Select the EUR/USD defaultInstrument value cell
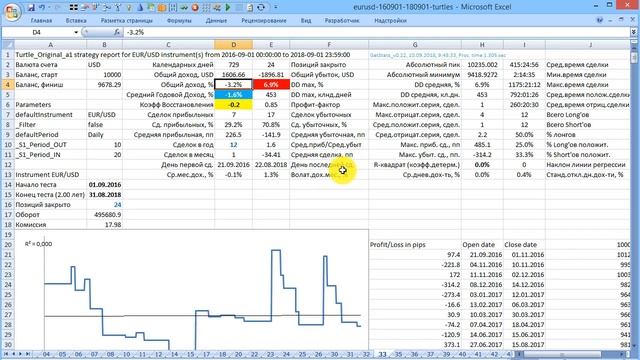The height and width of the screenshot is (360, 640). coord(104,115)
